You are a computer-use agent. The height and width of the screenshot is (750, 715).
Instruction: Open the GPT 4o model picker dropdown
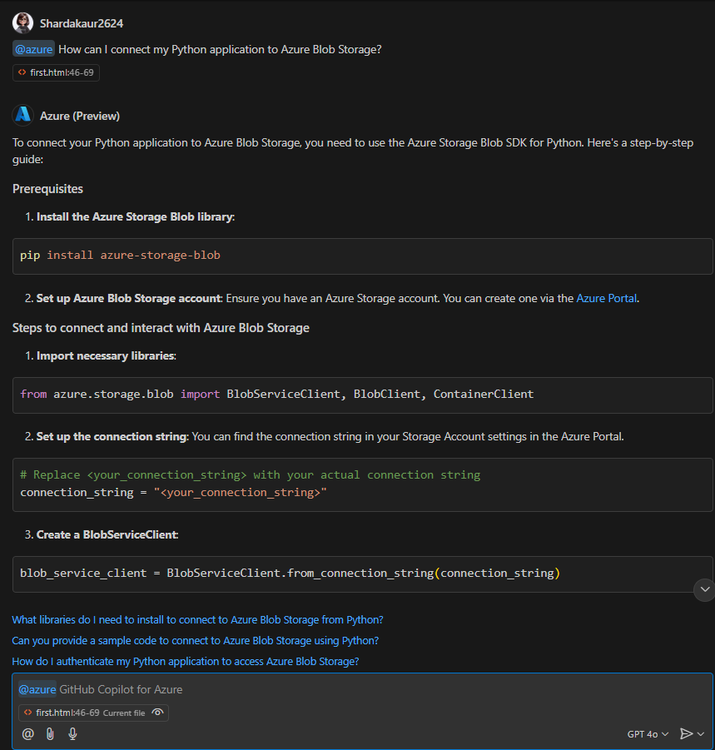click(x=648, y=734)
